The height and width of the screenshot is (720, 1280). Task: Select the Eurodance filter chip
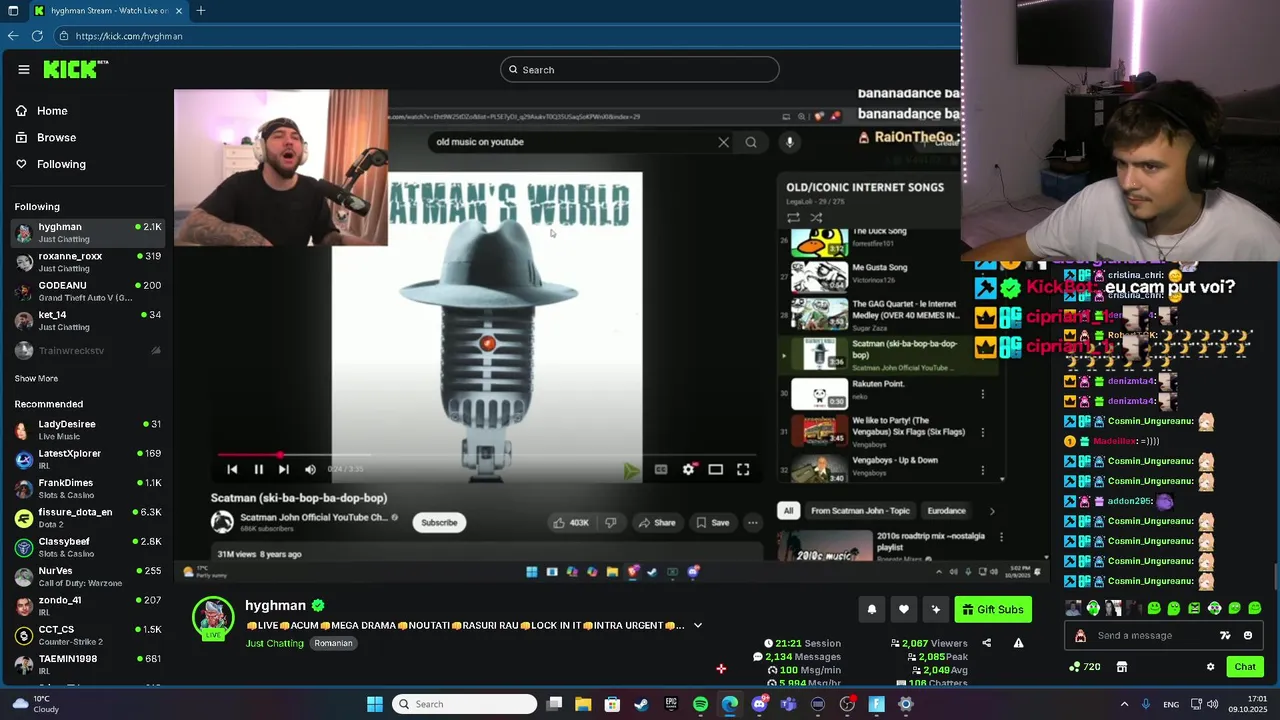[x=946, y=511]
